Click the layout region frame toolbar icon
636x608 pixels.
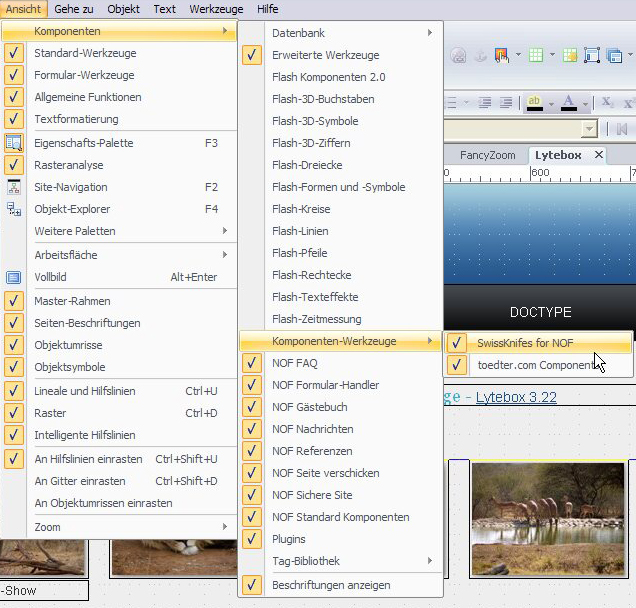591,55
